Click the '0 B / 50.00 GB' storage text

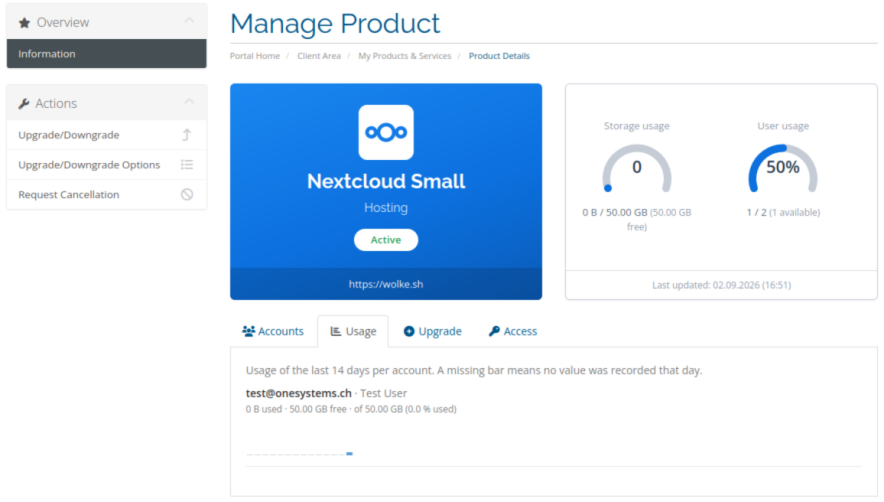click(x=615, y=213)
